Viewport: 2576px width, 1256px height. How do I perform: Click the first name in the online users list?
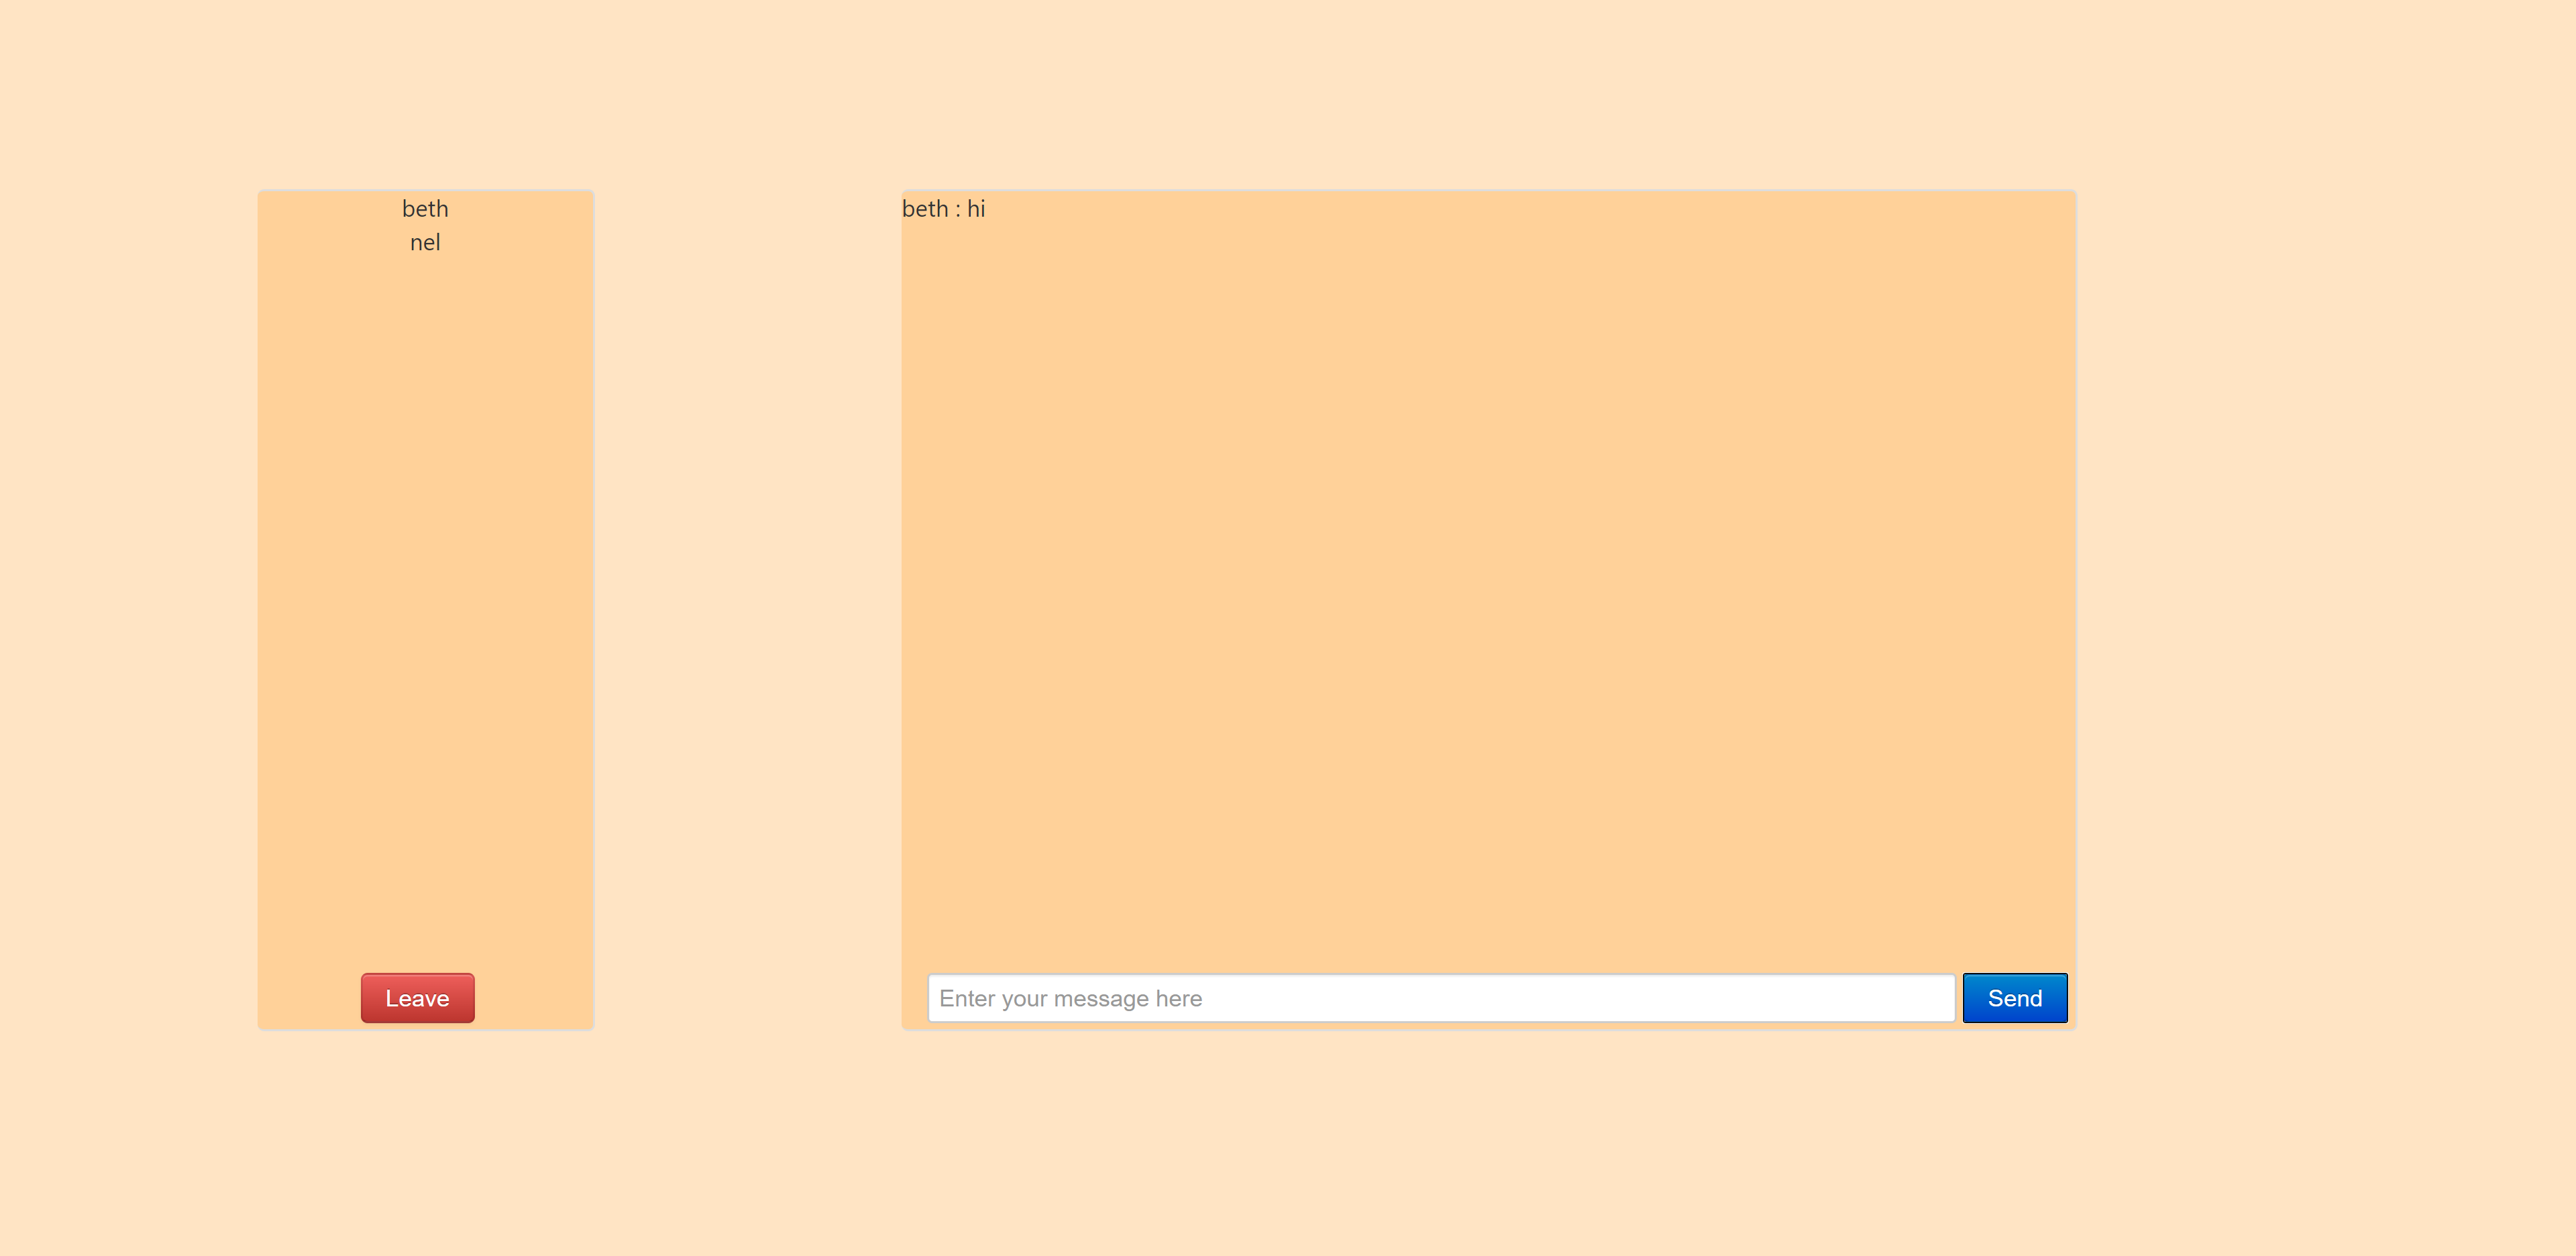(425, 209)
